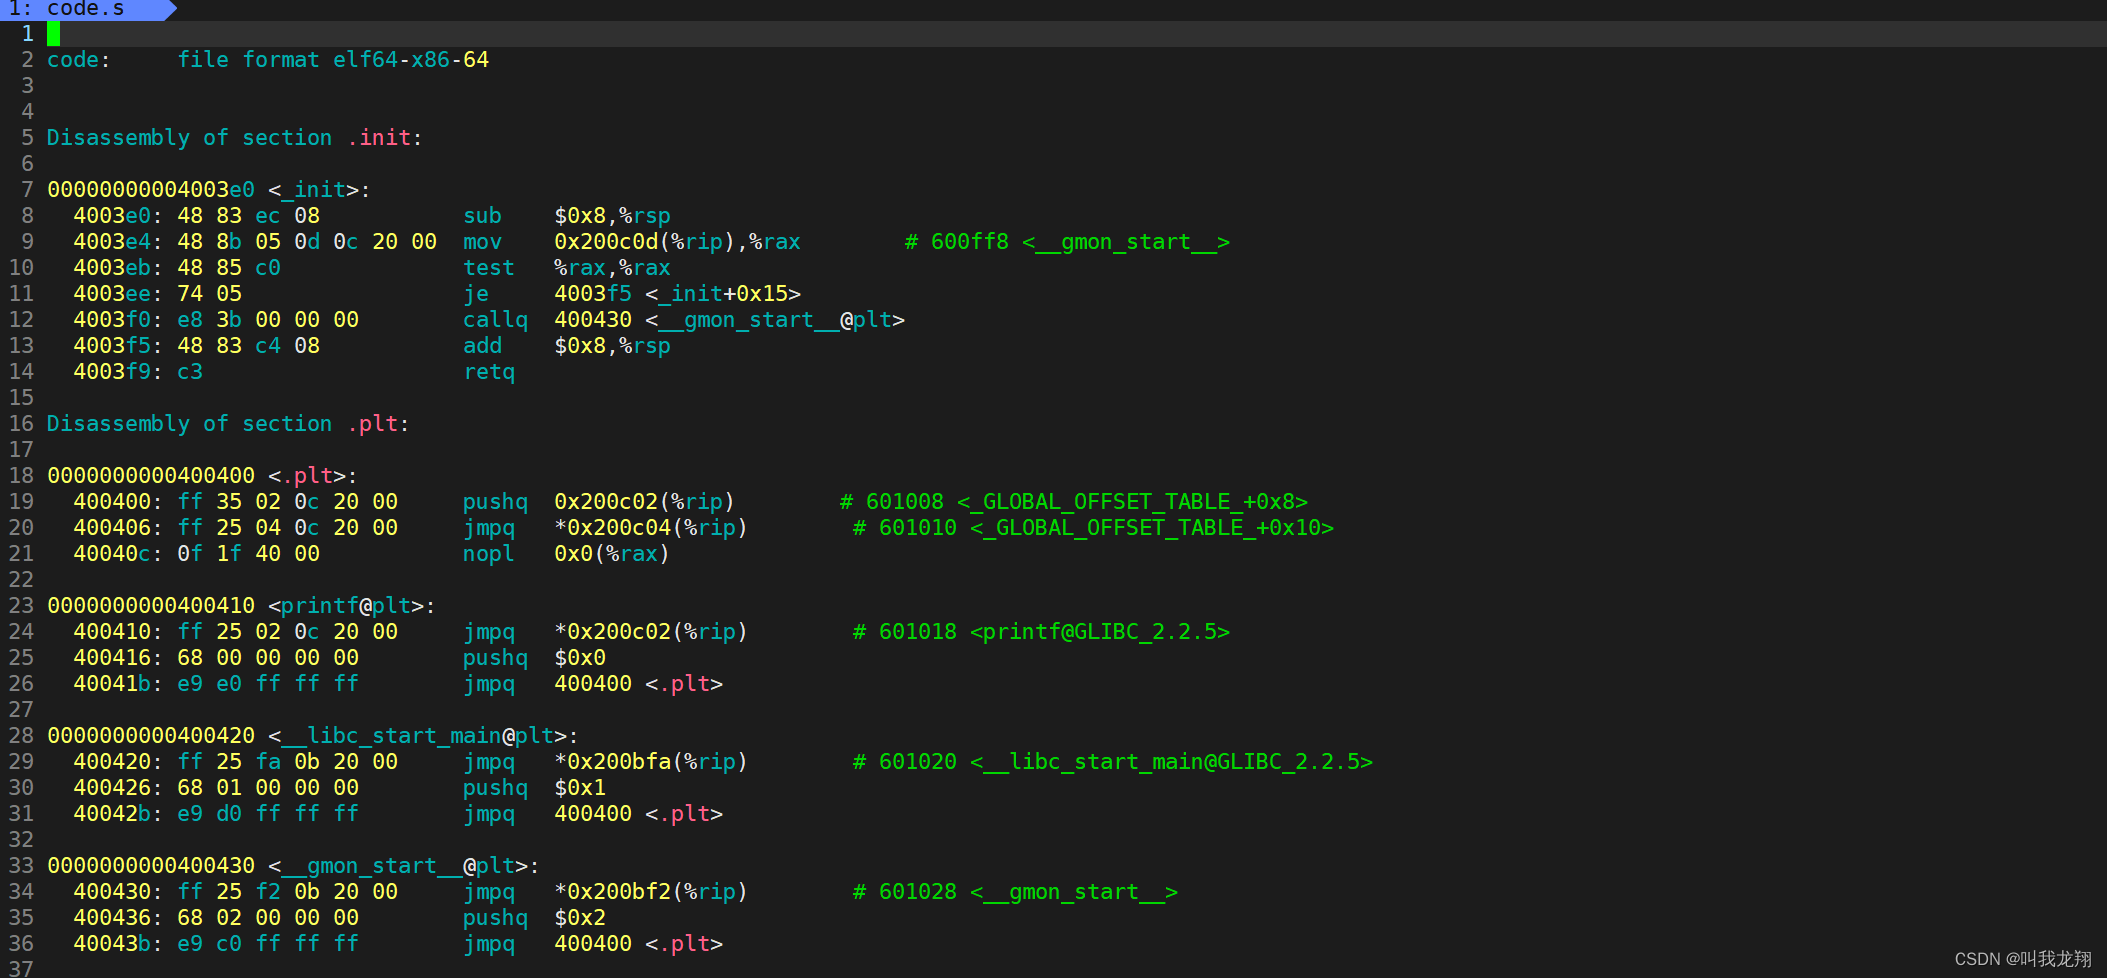This screenshot has width=2107, height=978.
Task: Click '0x200c0d(%rip),%rax' operand on line 9
Action: 677,242
